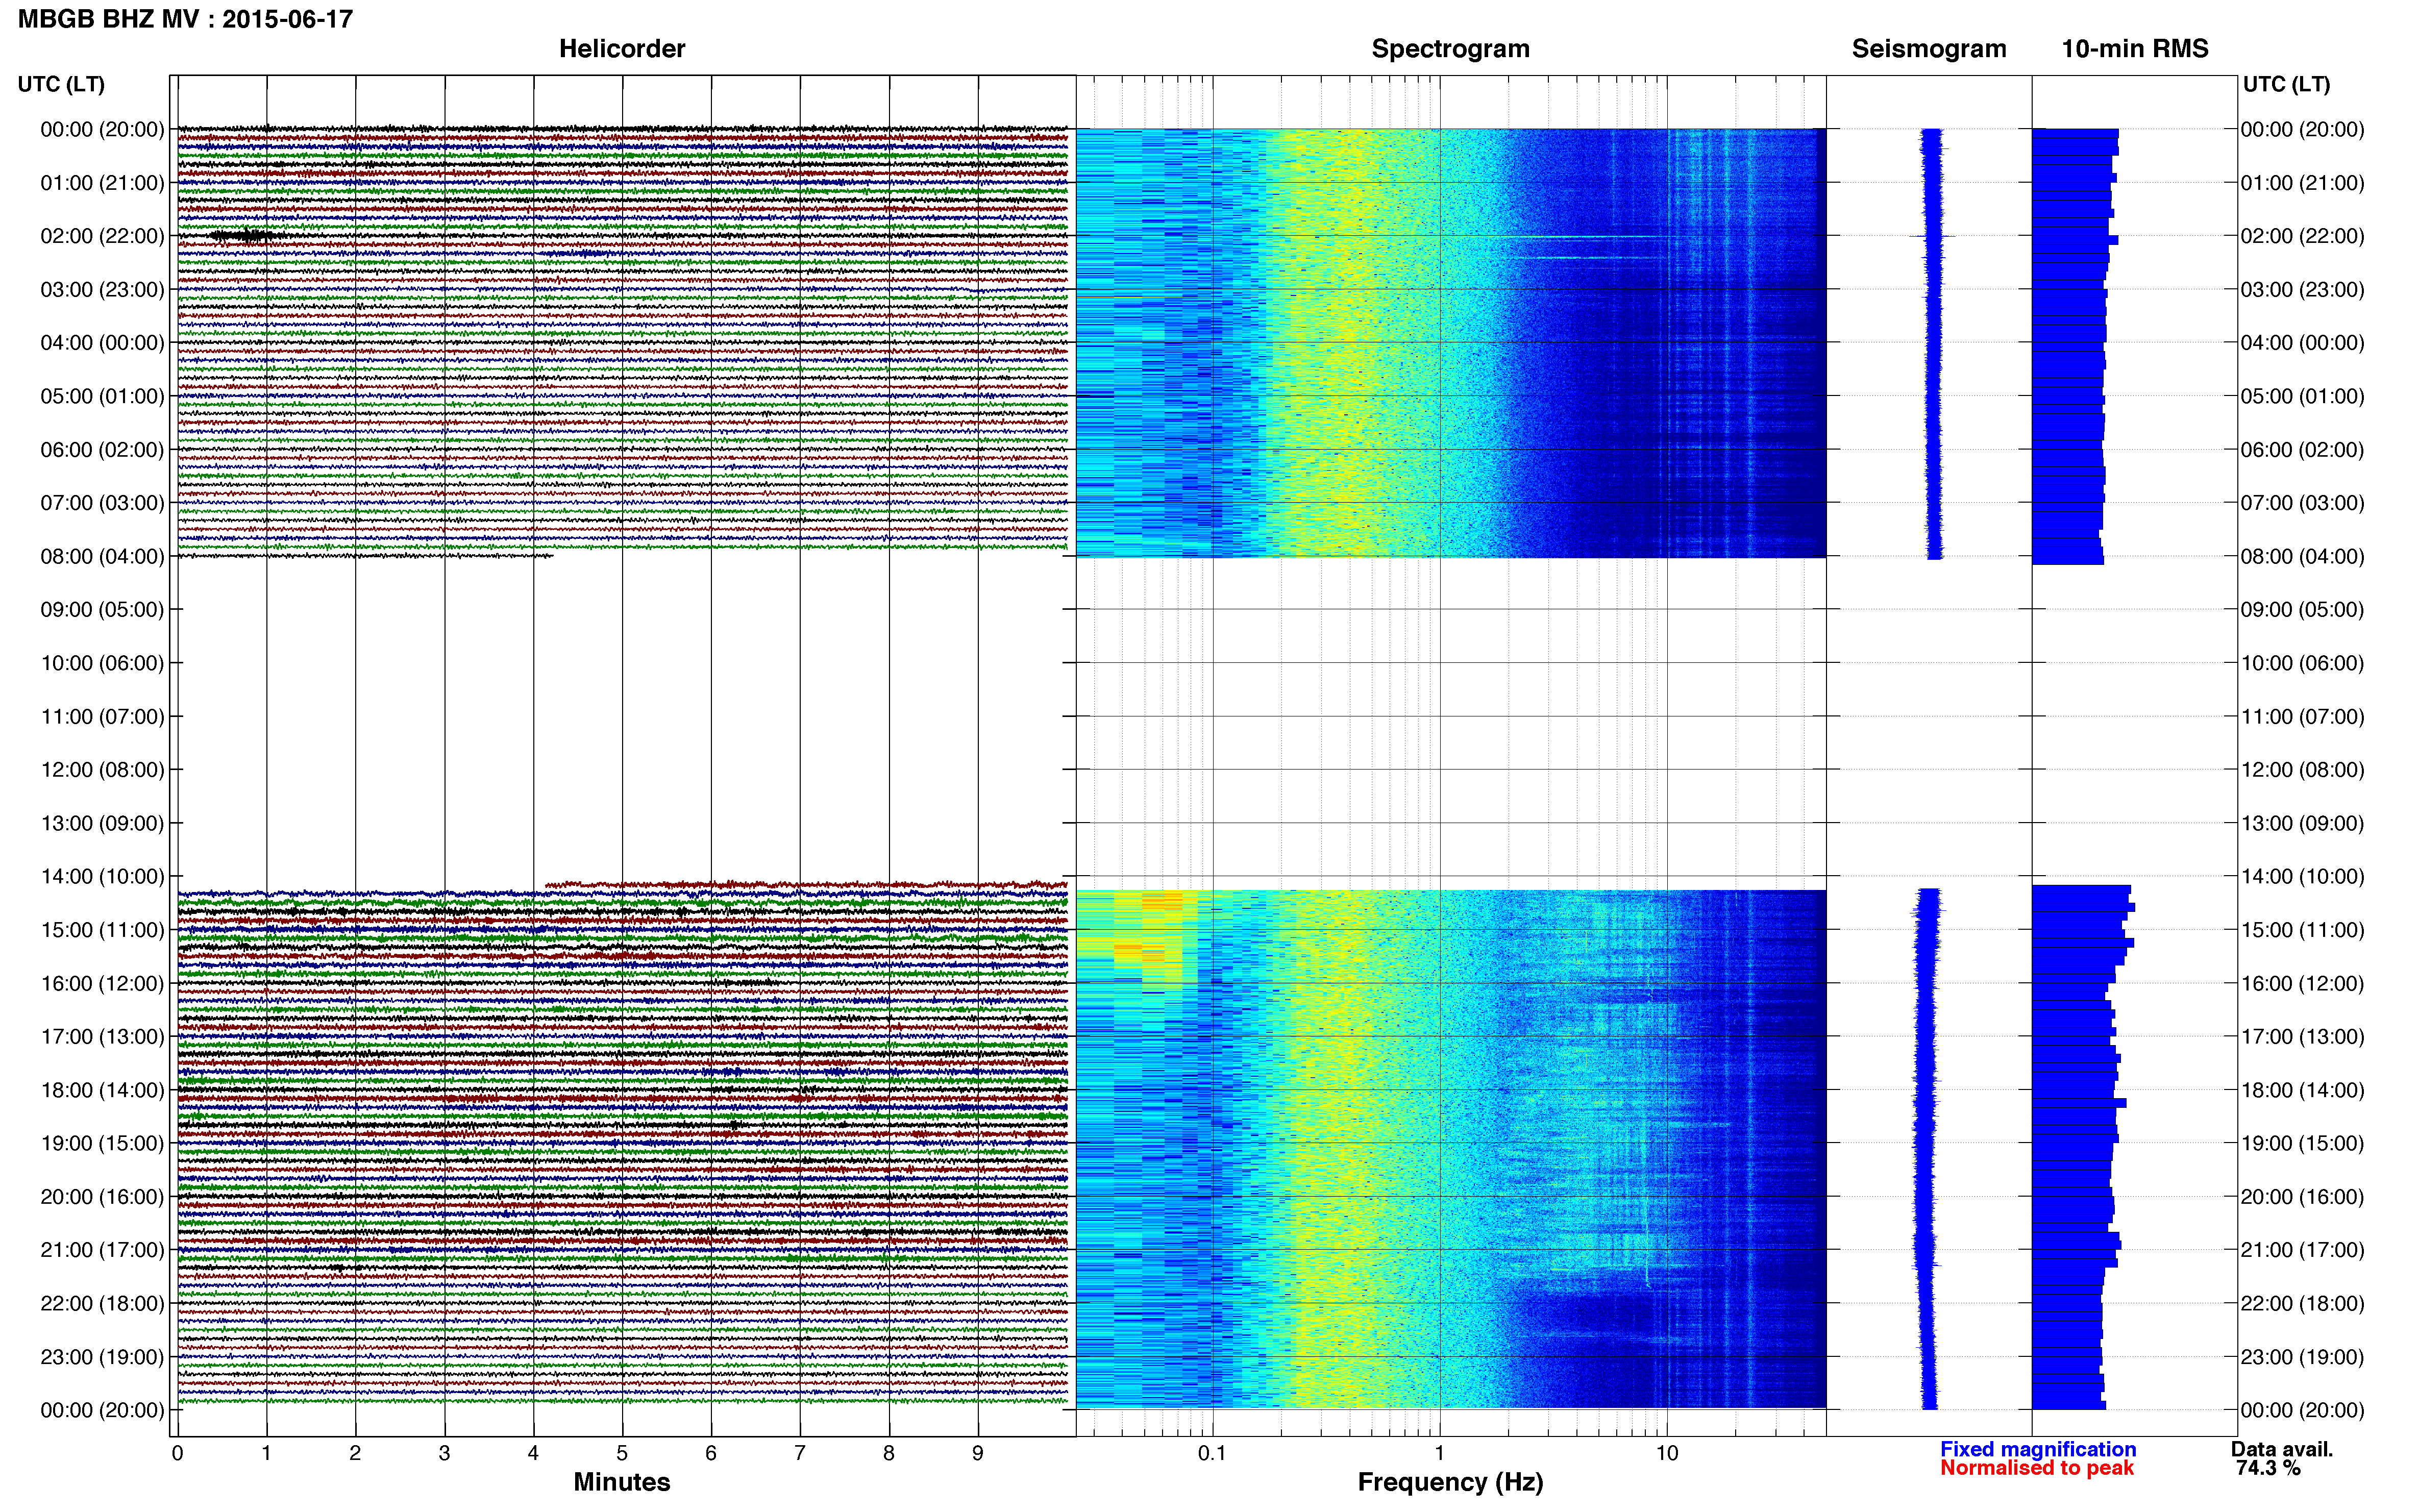Click 14:00 (10:00) on the Helicorder time axis
The height and width of the screenshot is (1512, 2419).
tap(102, 877)
